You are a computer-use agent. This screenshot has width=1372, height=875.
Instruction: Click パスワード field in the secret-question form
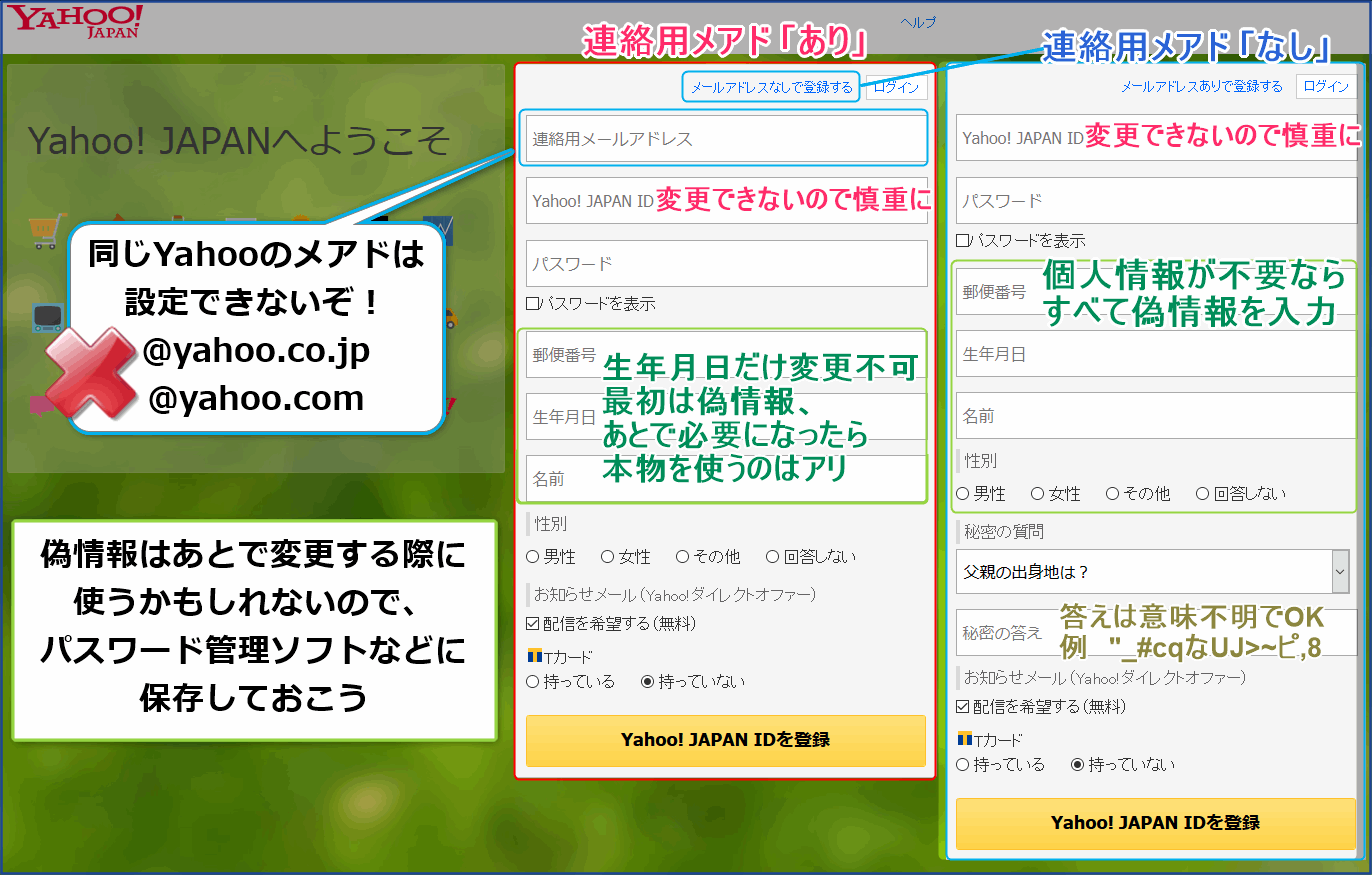(1156, 201)
